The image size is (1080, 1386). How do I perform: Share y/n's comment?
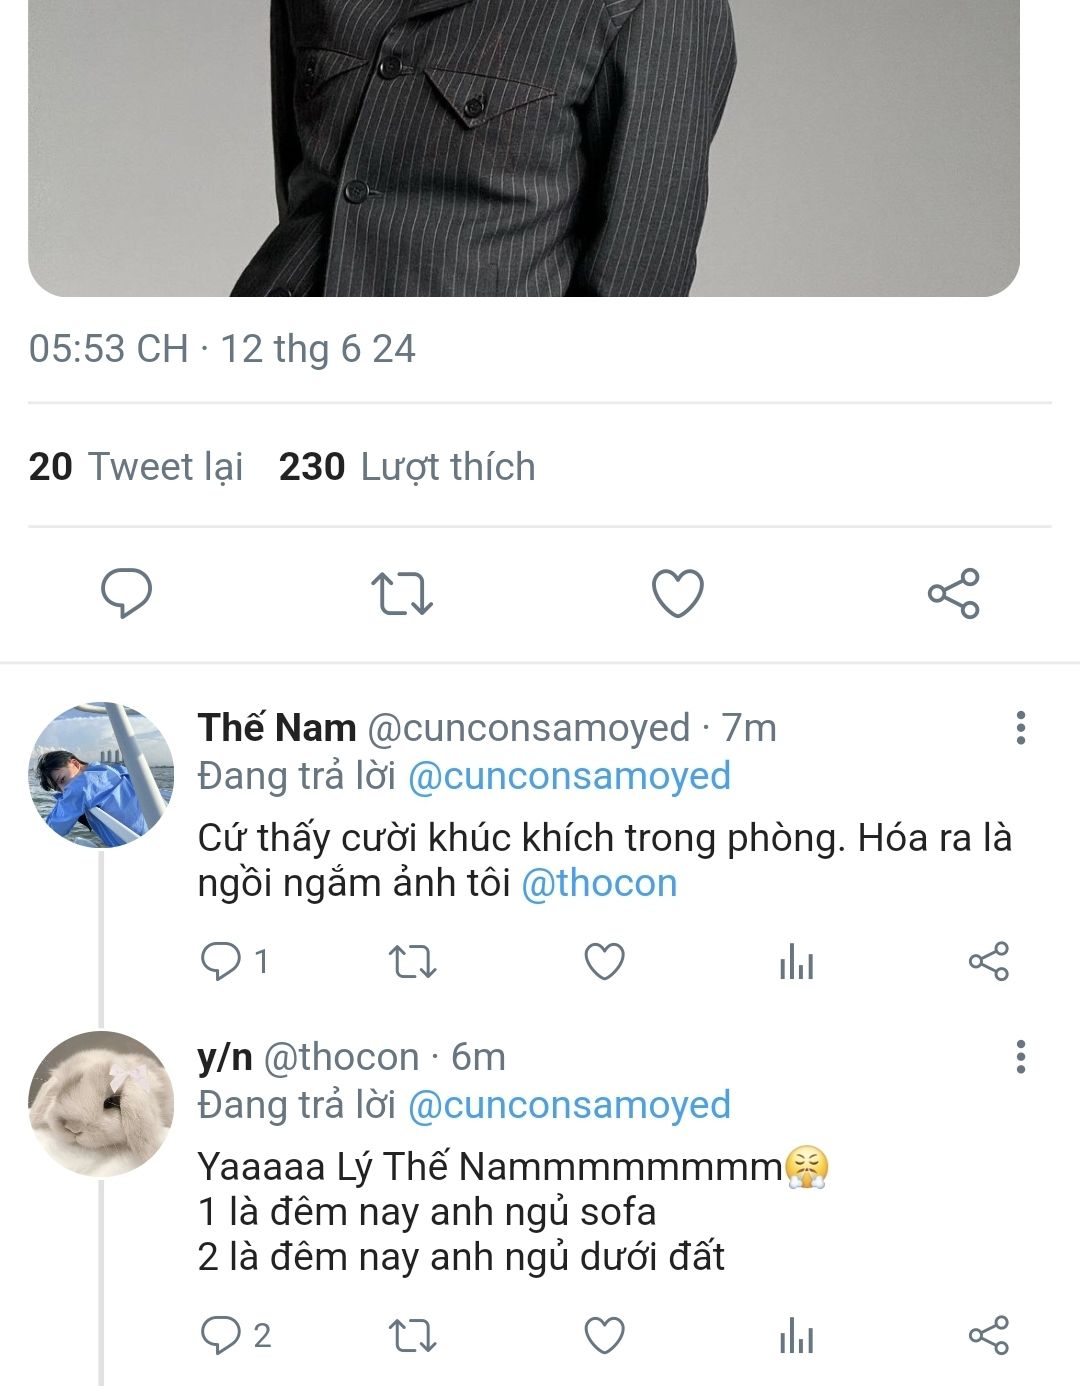point(988,1335)
